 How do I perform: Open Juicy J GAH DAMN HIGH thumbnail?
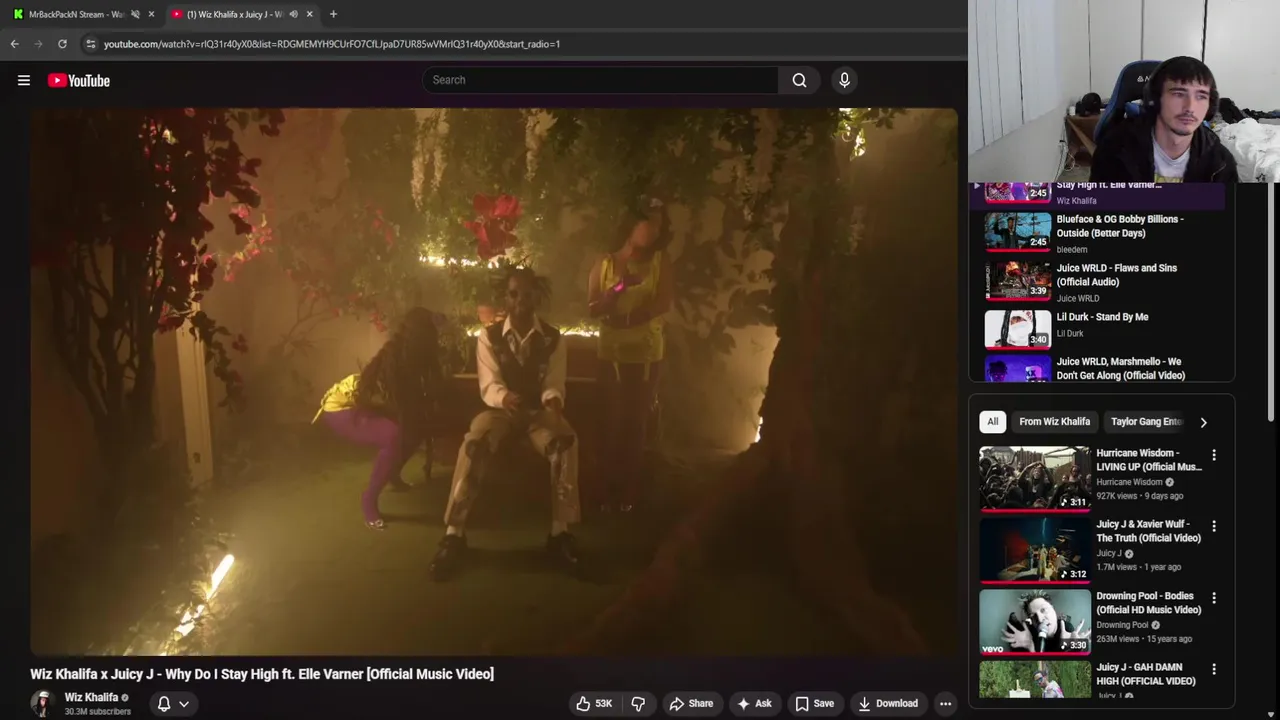pos(1035,680)
